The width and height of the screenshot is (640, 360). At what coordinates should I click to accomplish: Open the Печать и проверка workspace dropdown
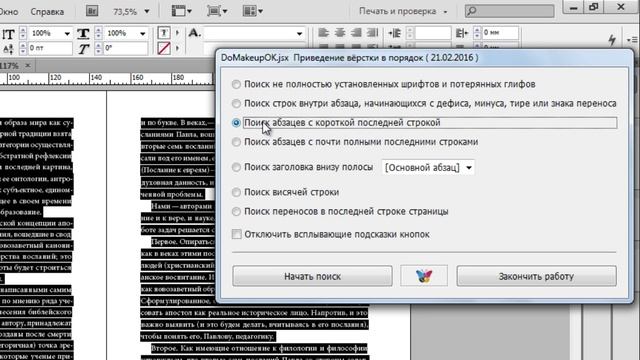click(403, 11)
